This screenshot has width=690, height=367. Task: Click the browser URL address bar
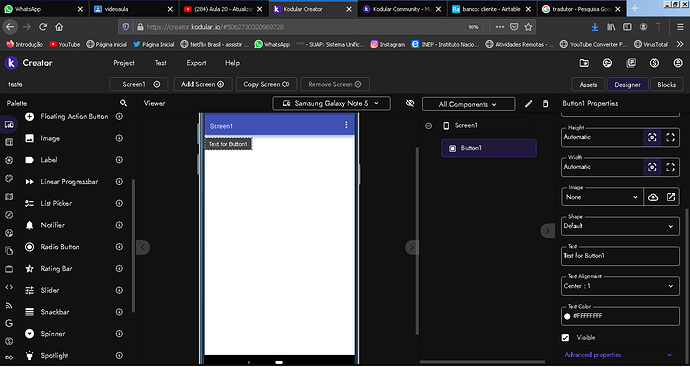point(304,27)
